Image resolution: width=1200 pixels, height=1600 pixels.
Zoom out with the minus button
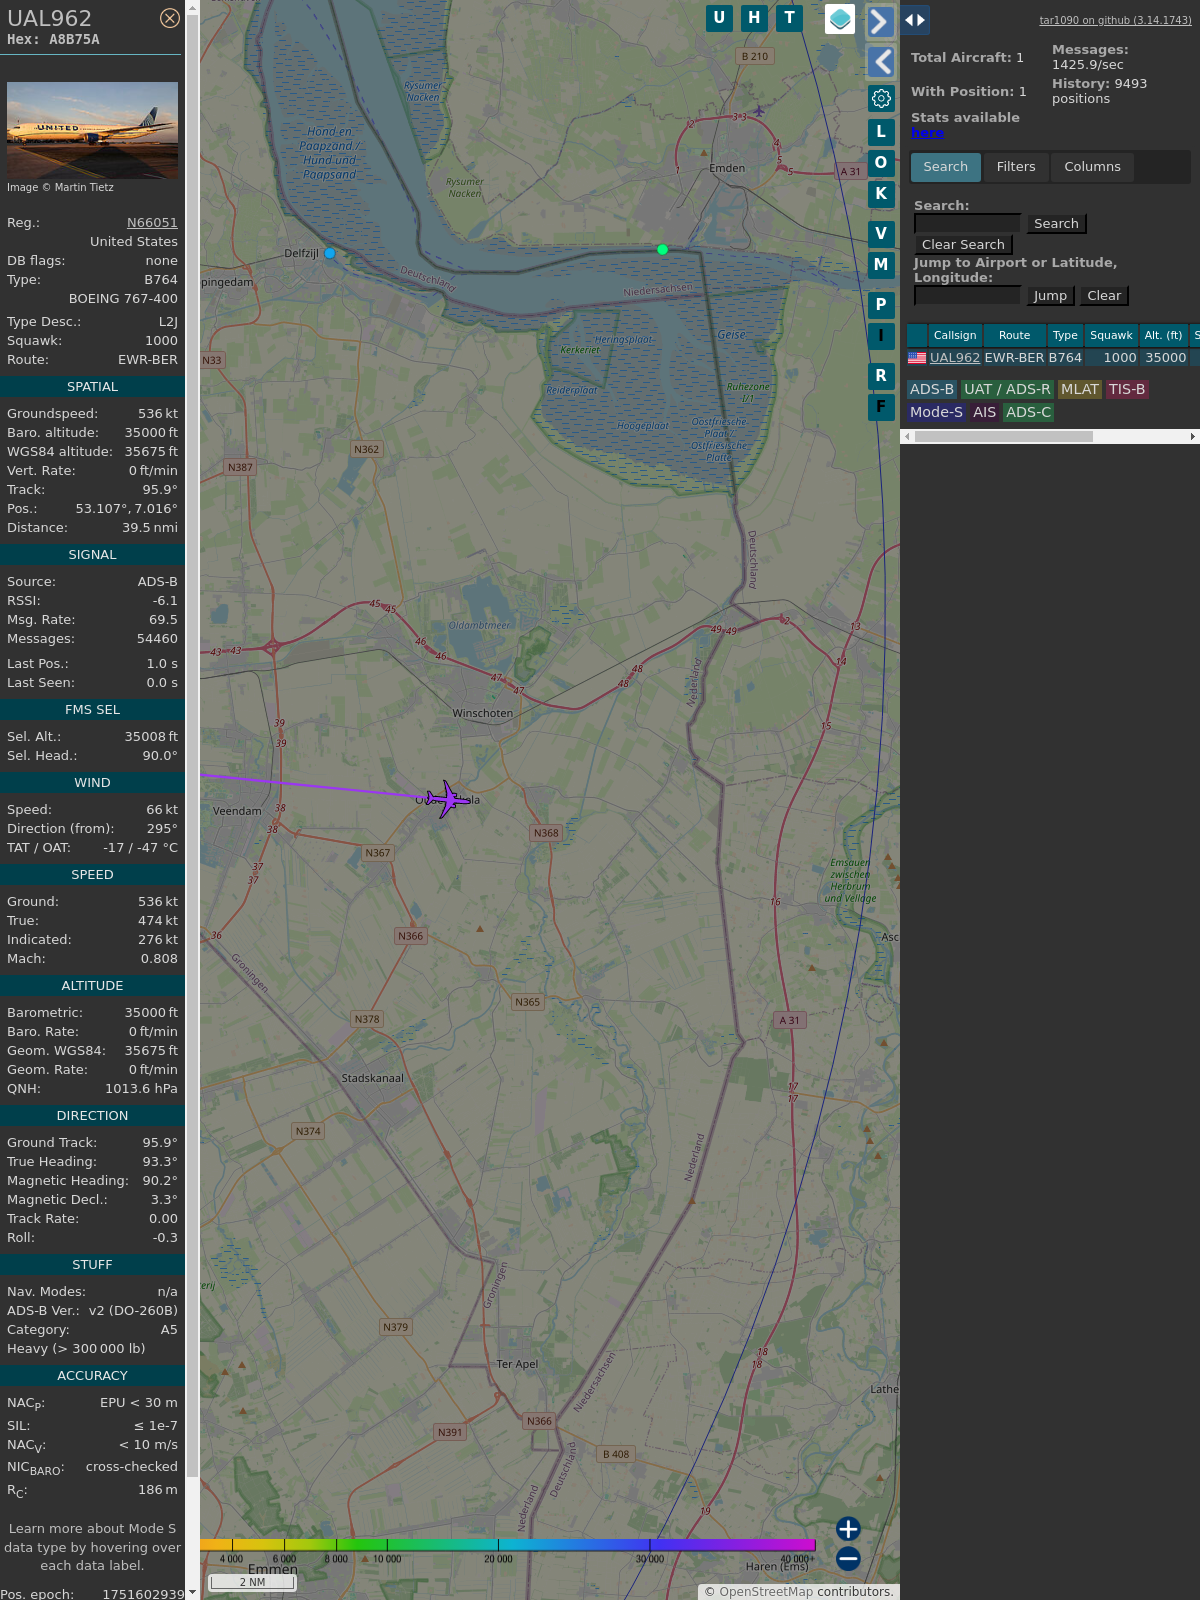coord(848,1558)
